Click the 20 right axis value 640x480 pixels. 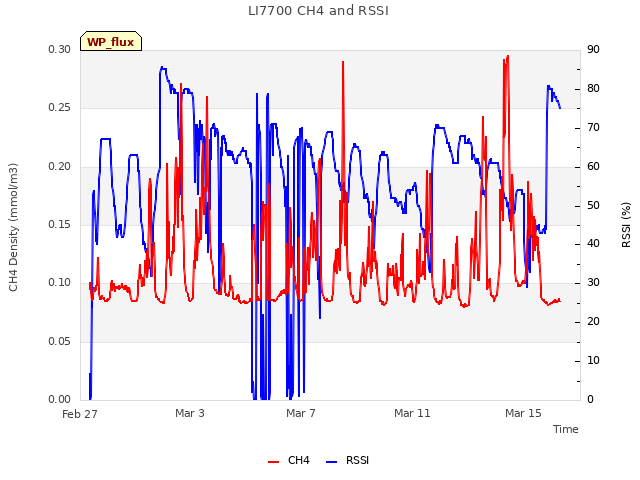click(593, 322)
